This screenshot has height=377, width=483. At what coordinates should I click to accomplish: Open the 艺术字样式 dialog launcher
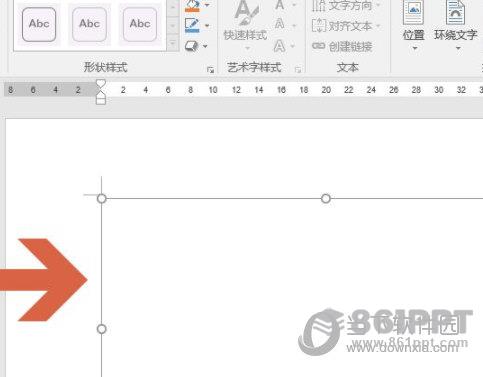(x=298, y=70)
